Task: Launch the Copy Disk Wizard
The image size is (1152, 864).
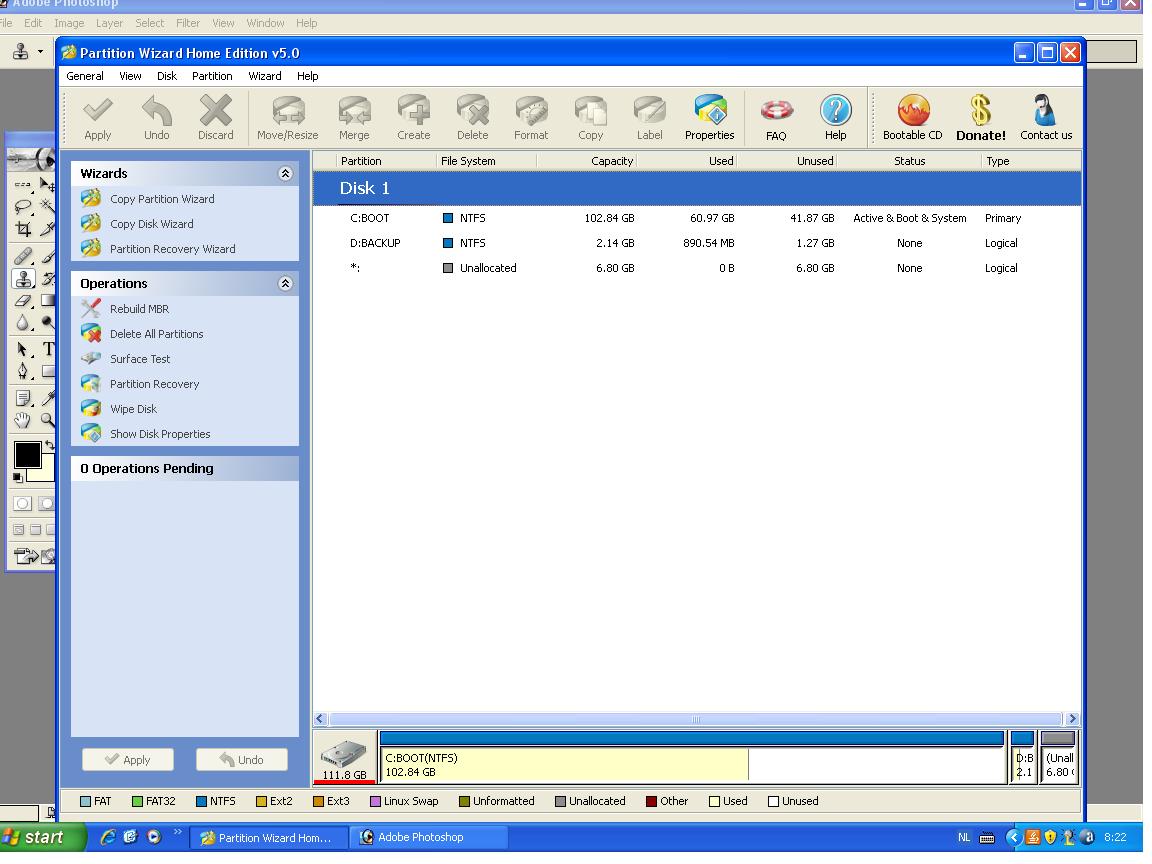Action: [x=151, y=224]
